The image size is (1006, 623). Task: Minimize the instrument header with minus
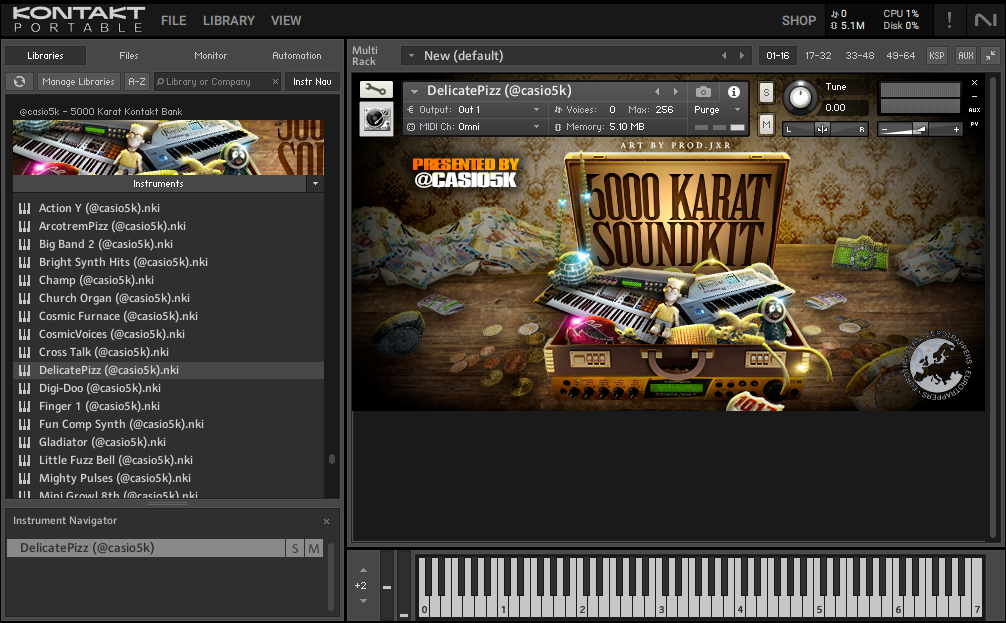[974, 96]
